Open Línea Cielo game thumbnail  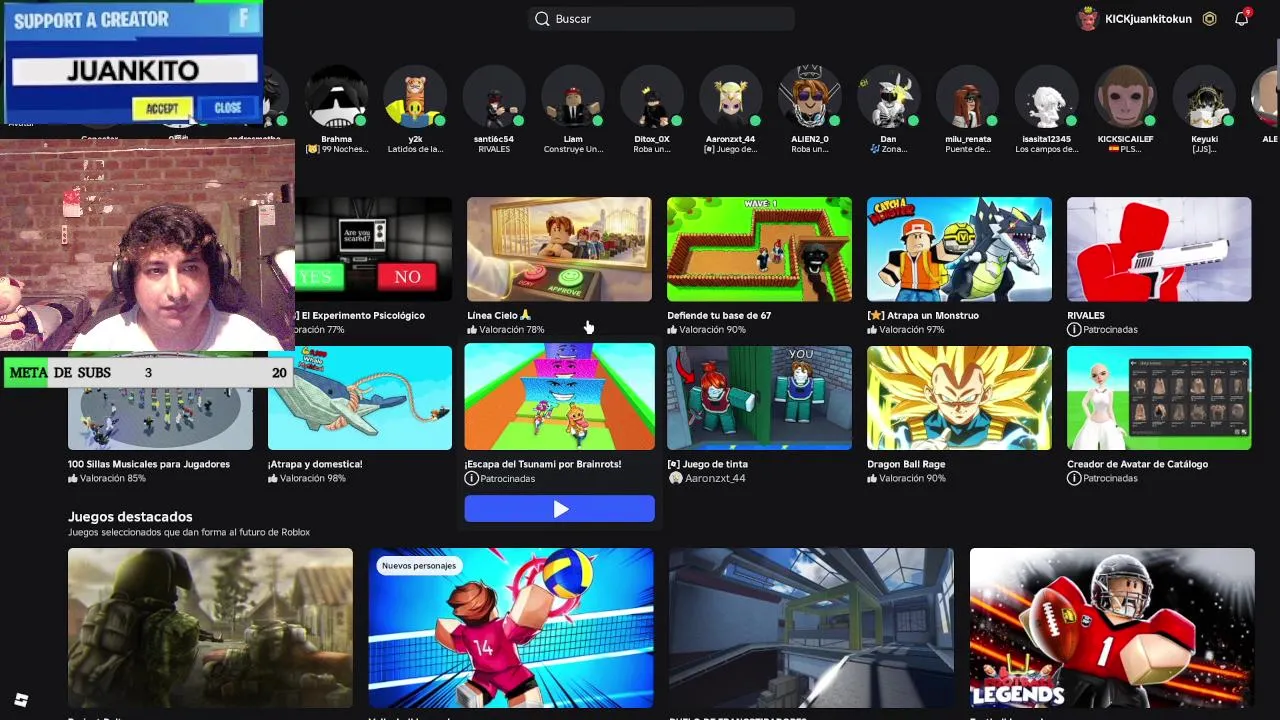pos(559,249)
